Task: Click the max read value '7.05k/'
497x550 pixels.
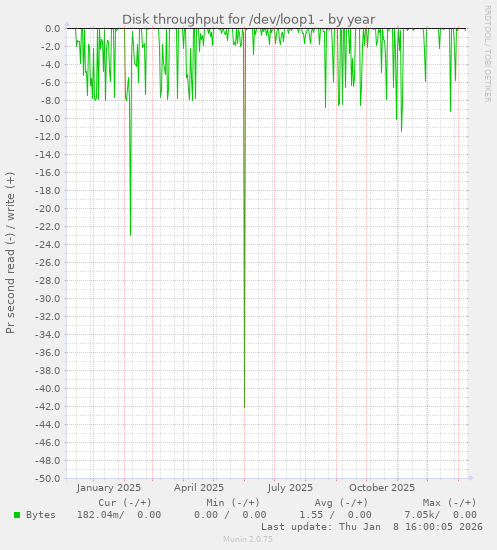Action: coord(422,515)
